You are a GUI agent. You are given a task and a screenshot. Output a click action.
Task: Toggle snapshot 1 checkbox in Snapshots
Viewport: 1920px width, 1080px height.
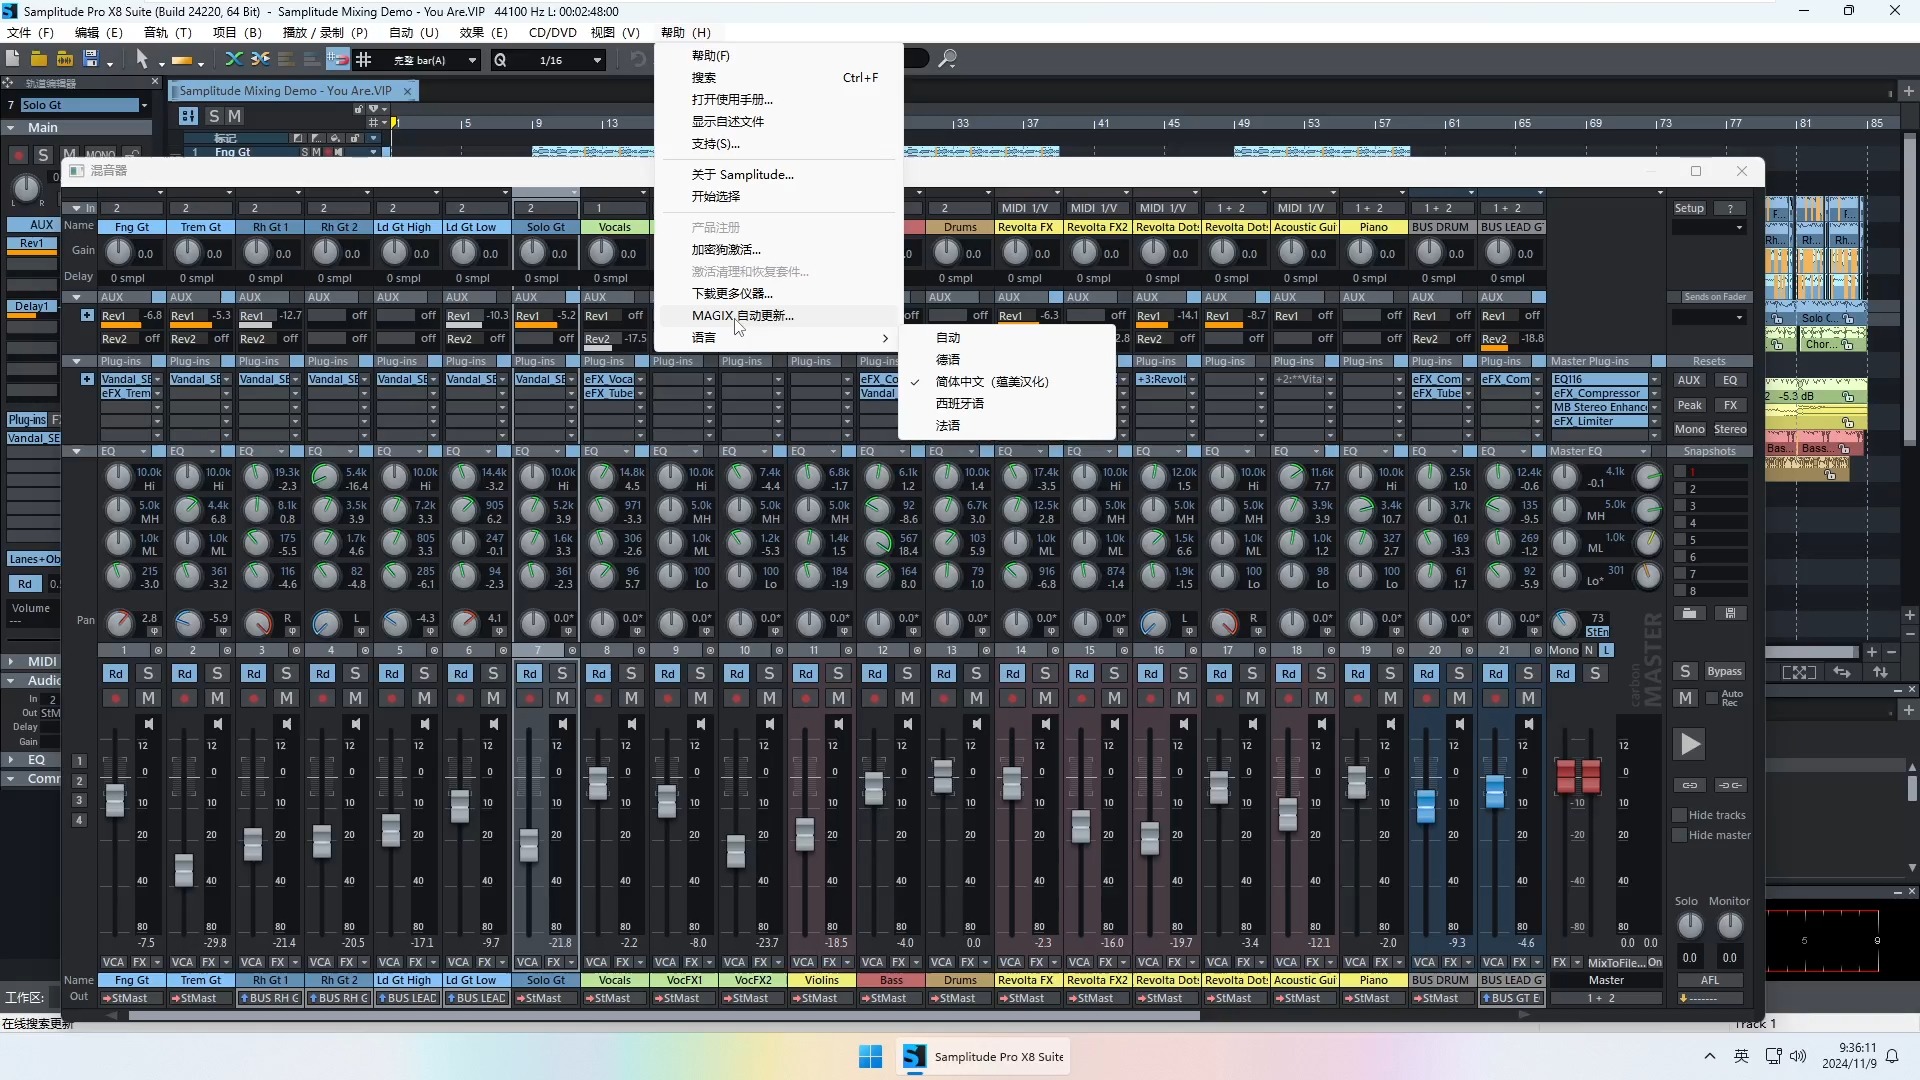click(1681, 472)
